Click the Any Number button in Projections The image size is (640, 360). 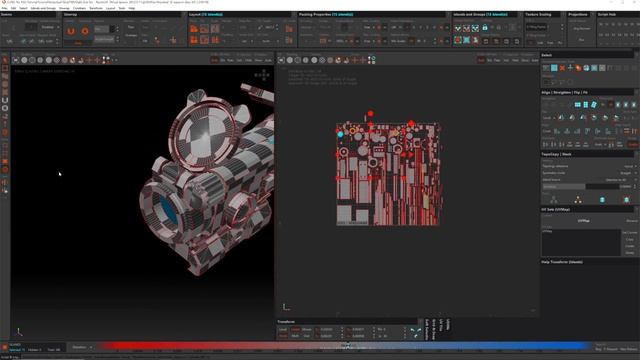click(581, 29)
